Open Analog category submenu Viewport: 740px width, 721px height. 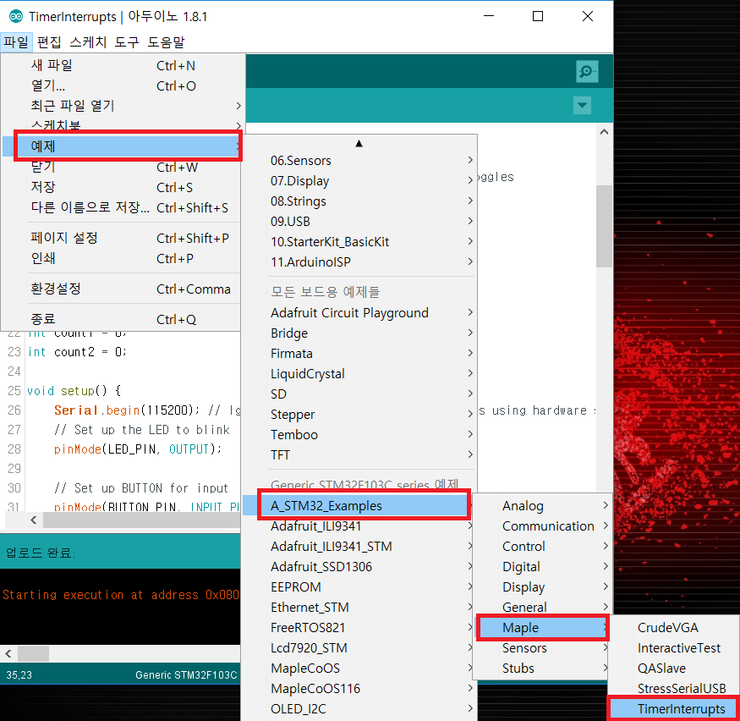pyautogui.click(x=542, y=506)
